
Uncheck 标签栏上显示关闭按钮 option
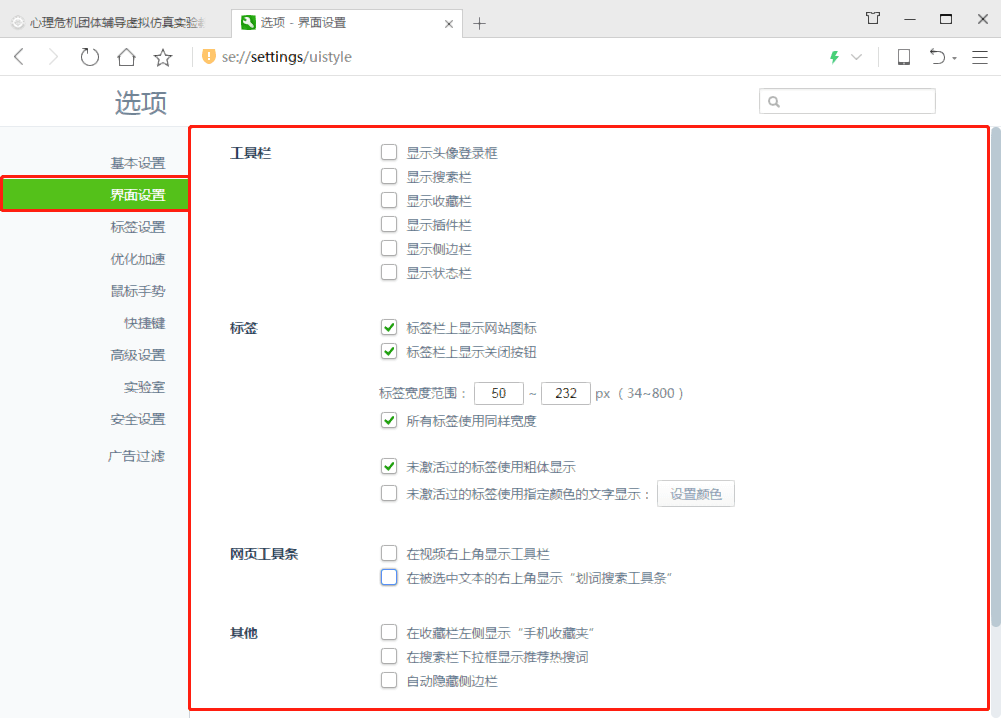click(x=389, y=351)
